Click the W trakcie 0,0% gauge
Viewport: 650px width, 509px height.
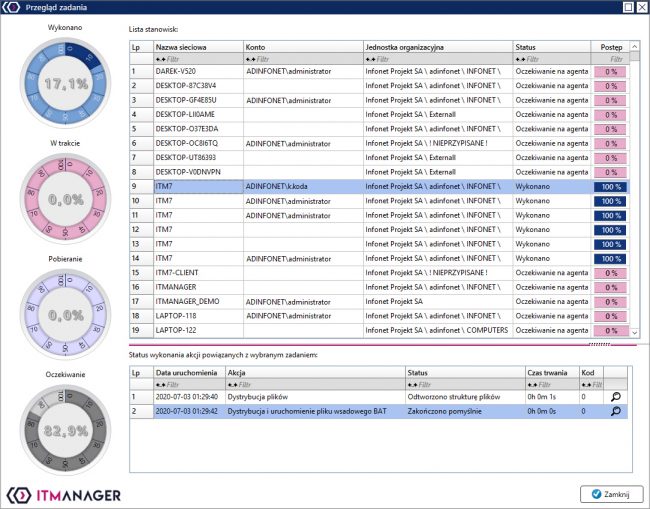(x=64, y=199)
